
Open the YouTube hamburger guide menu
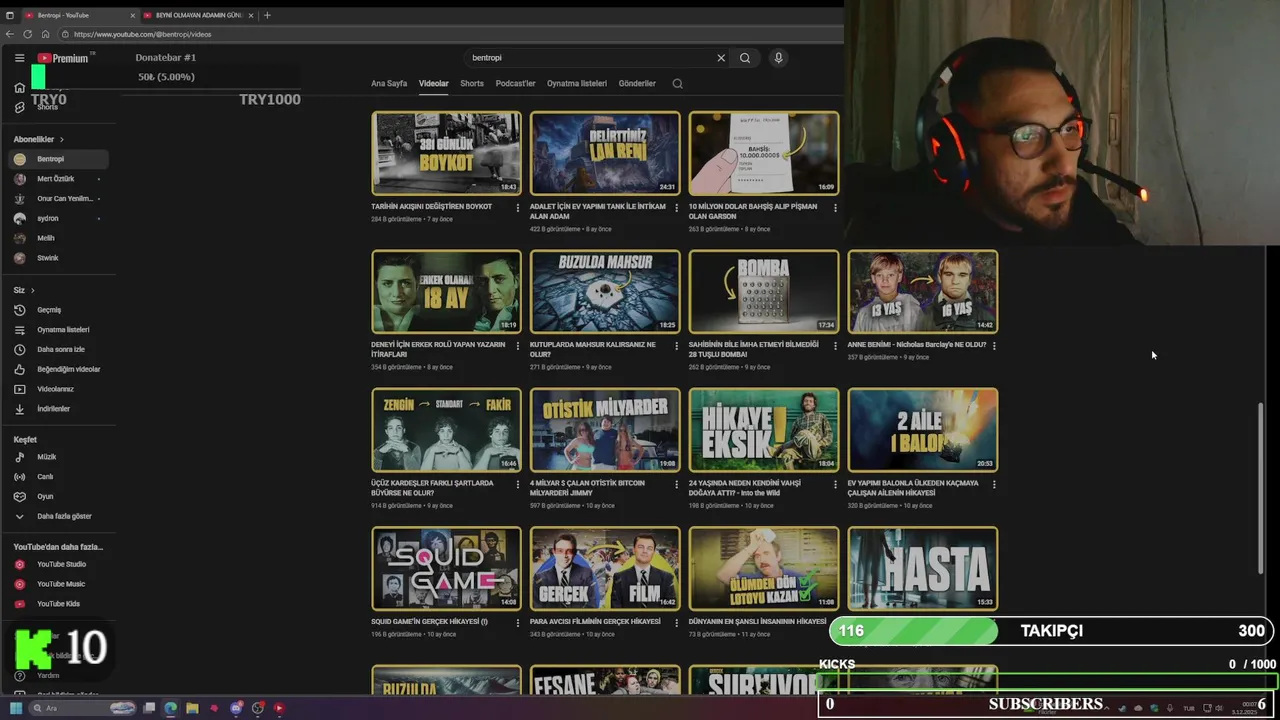(x=19, y=58)
